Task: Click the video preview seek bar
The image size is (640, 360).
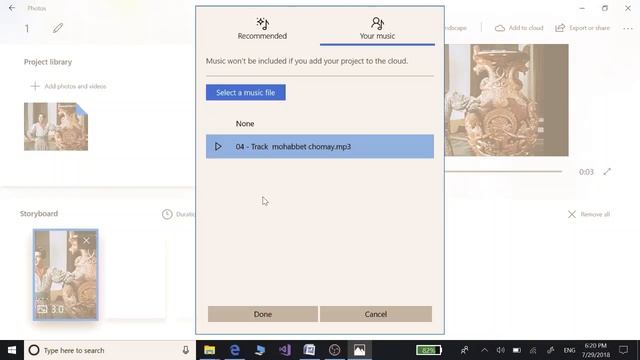Action: [x=503, y=172]
